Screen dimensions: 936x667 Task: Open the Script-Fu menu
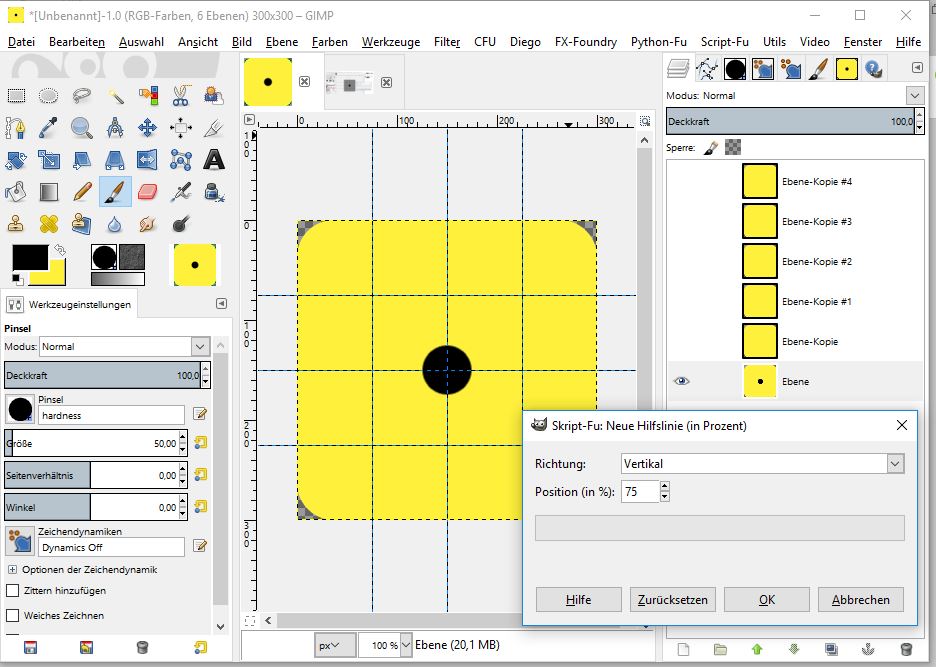coord(724,42)
